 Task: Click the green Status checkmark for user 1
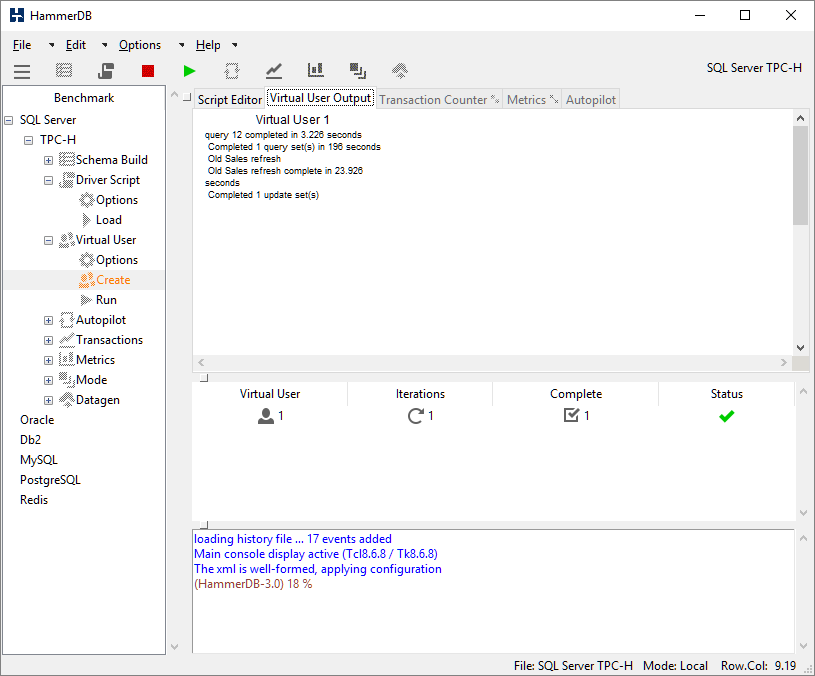click(727, 416)
